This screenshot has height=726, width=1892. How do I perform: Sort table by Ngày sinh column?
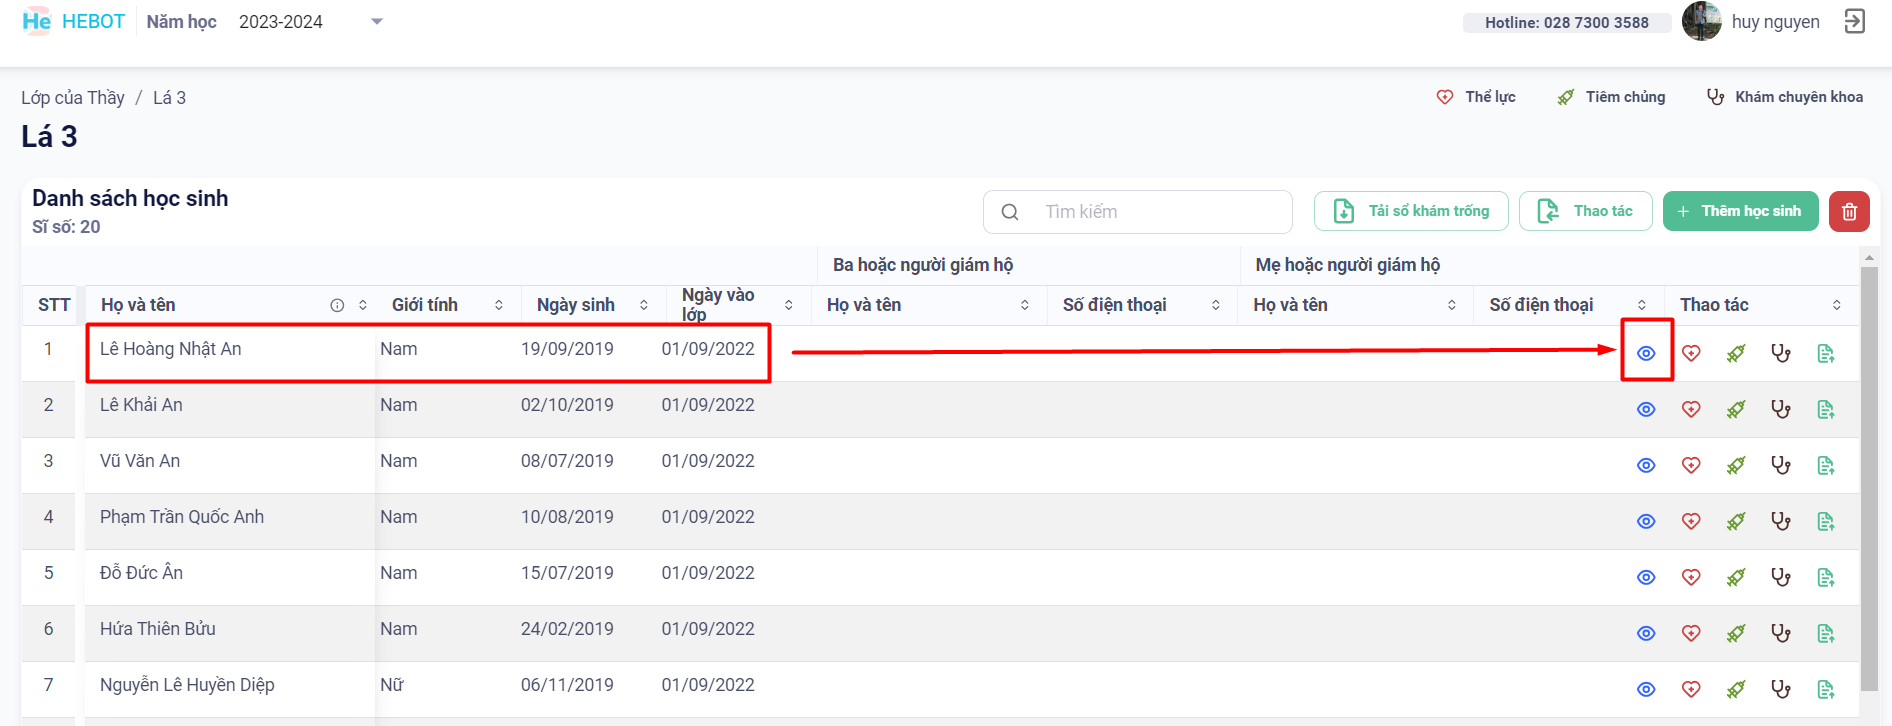point(643,305)
